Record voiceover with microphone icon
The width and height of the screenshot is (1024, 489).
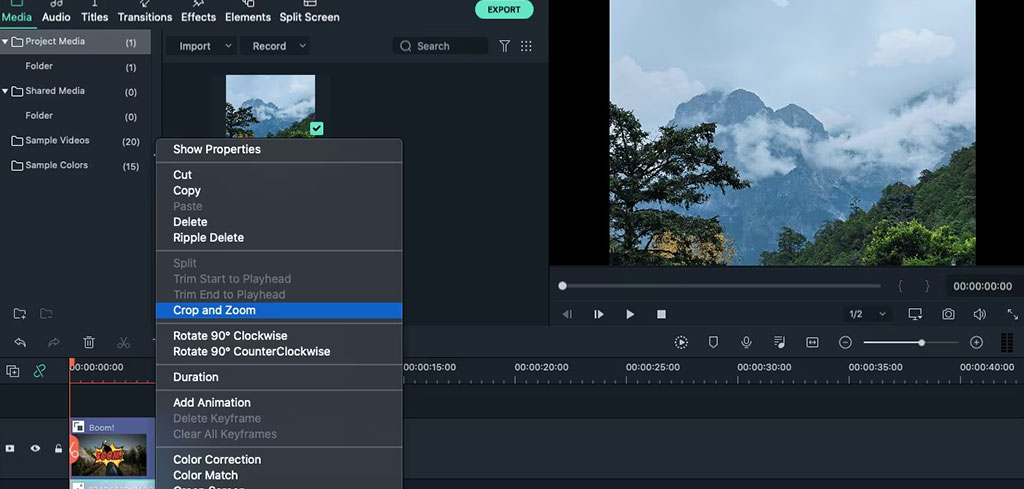point(746,342)
